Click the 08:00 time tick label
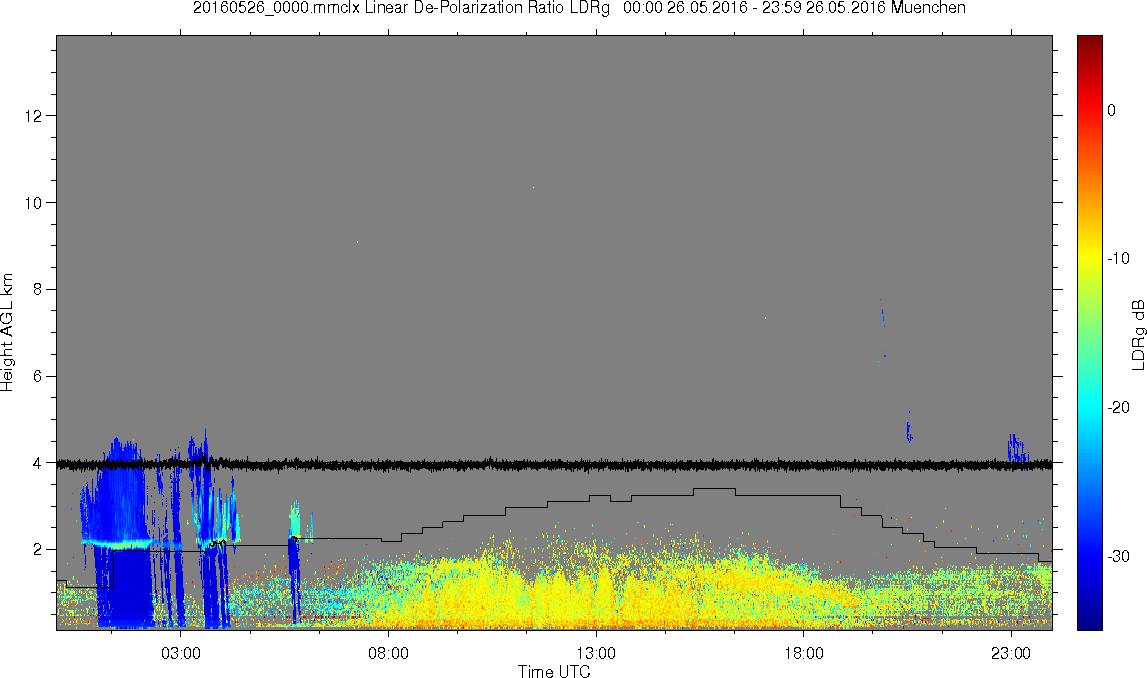Image resolution: width=1147 pixels, height=678 pixels. pyautogui.click(x=388, y=653)
